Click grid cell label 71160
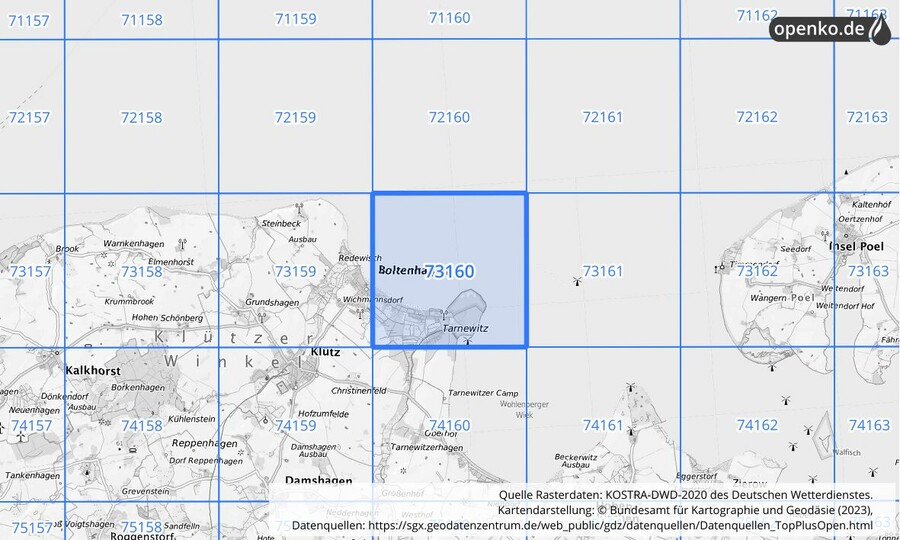This screenshot has width=900, height=540. tap(450, 18)
